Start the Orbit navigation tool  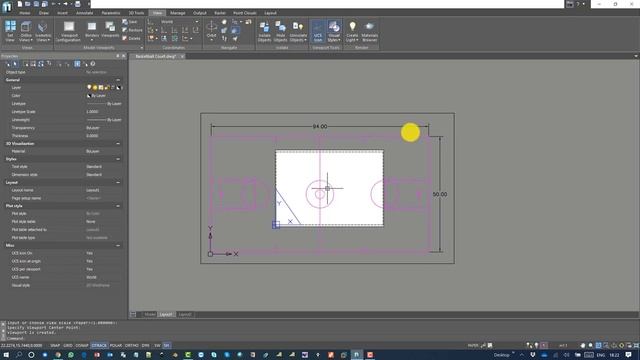[211, 30]
